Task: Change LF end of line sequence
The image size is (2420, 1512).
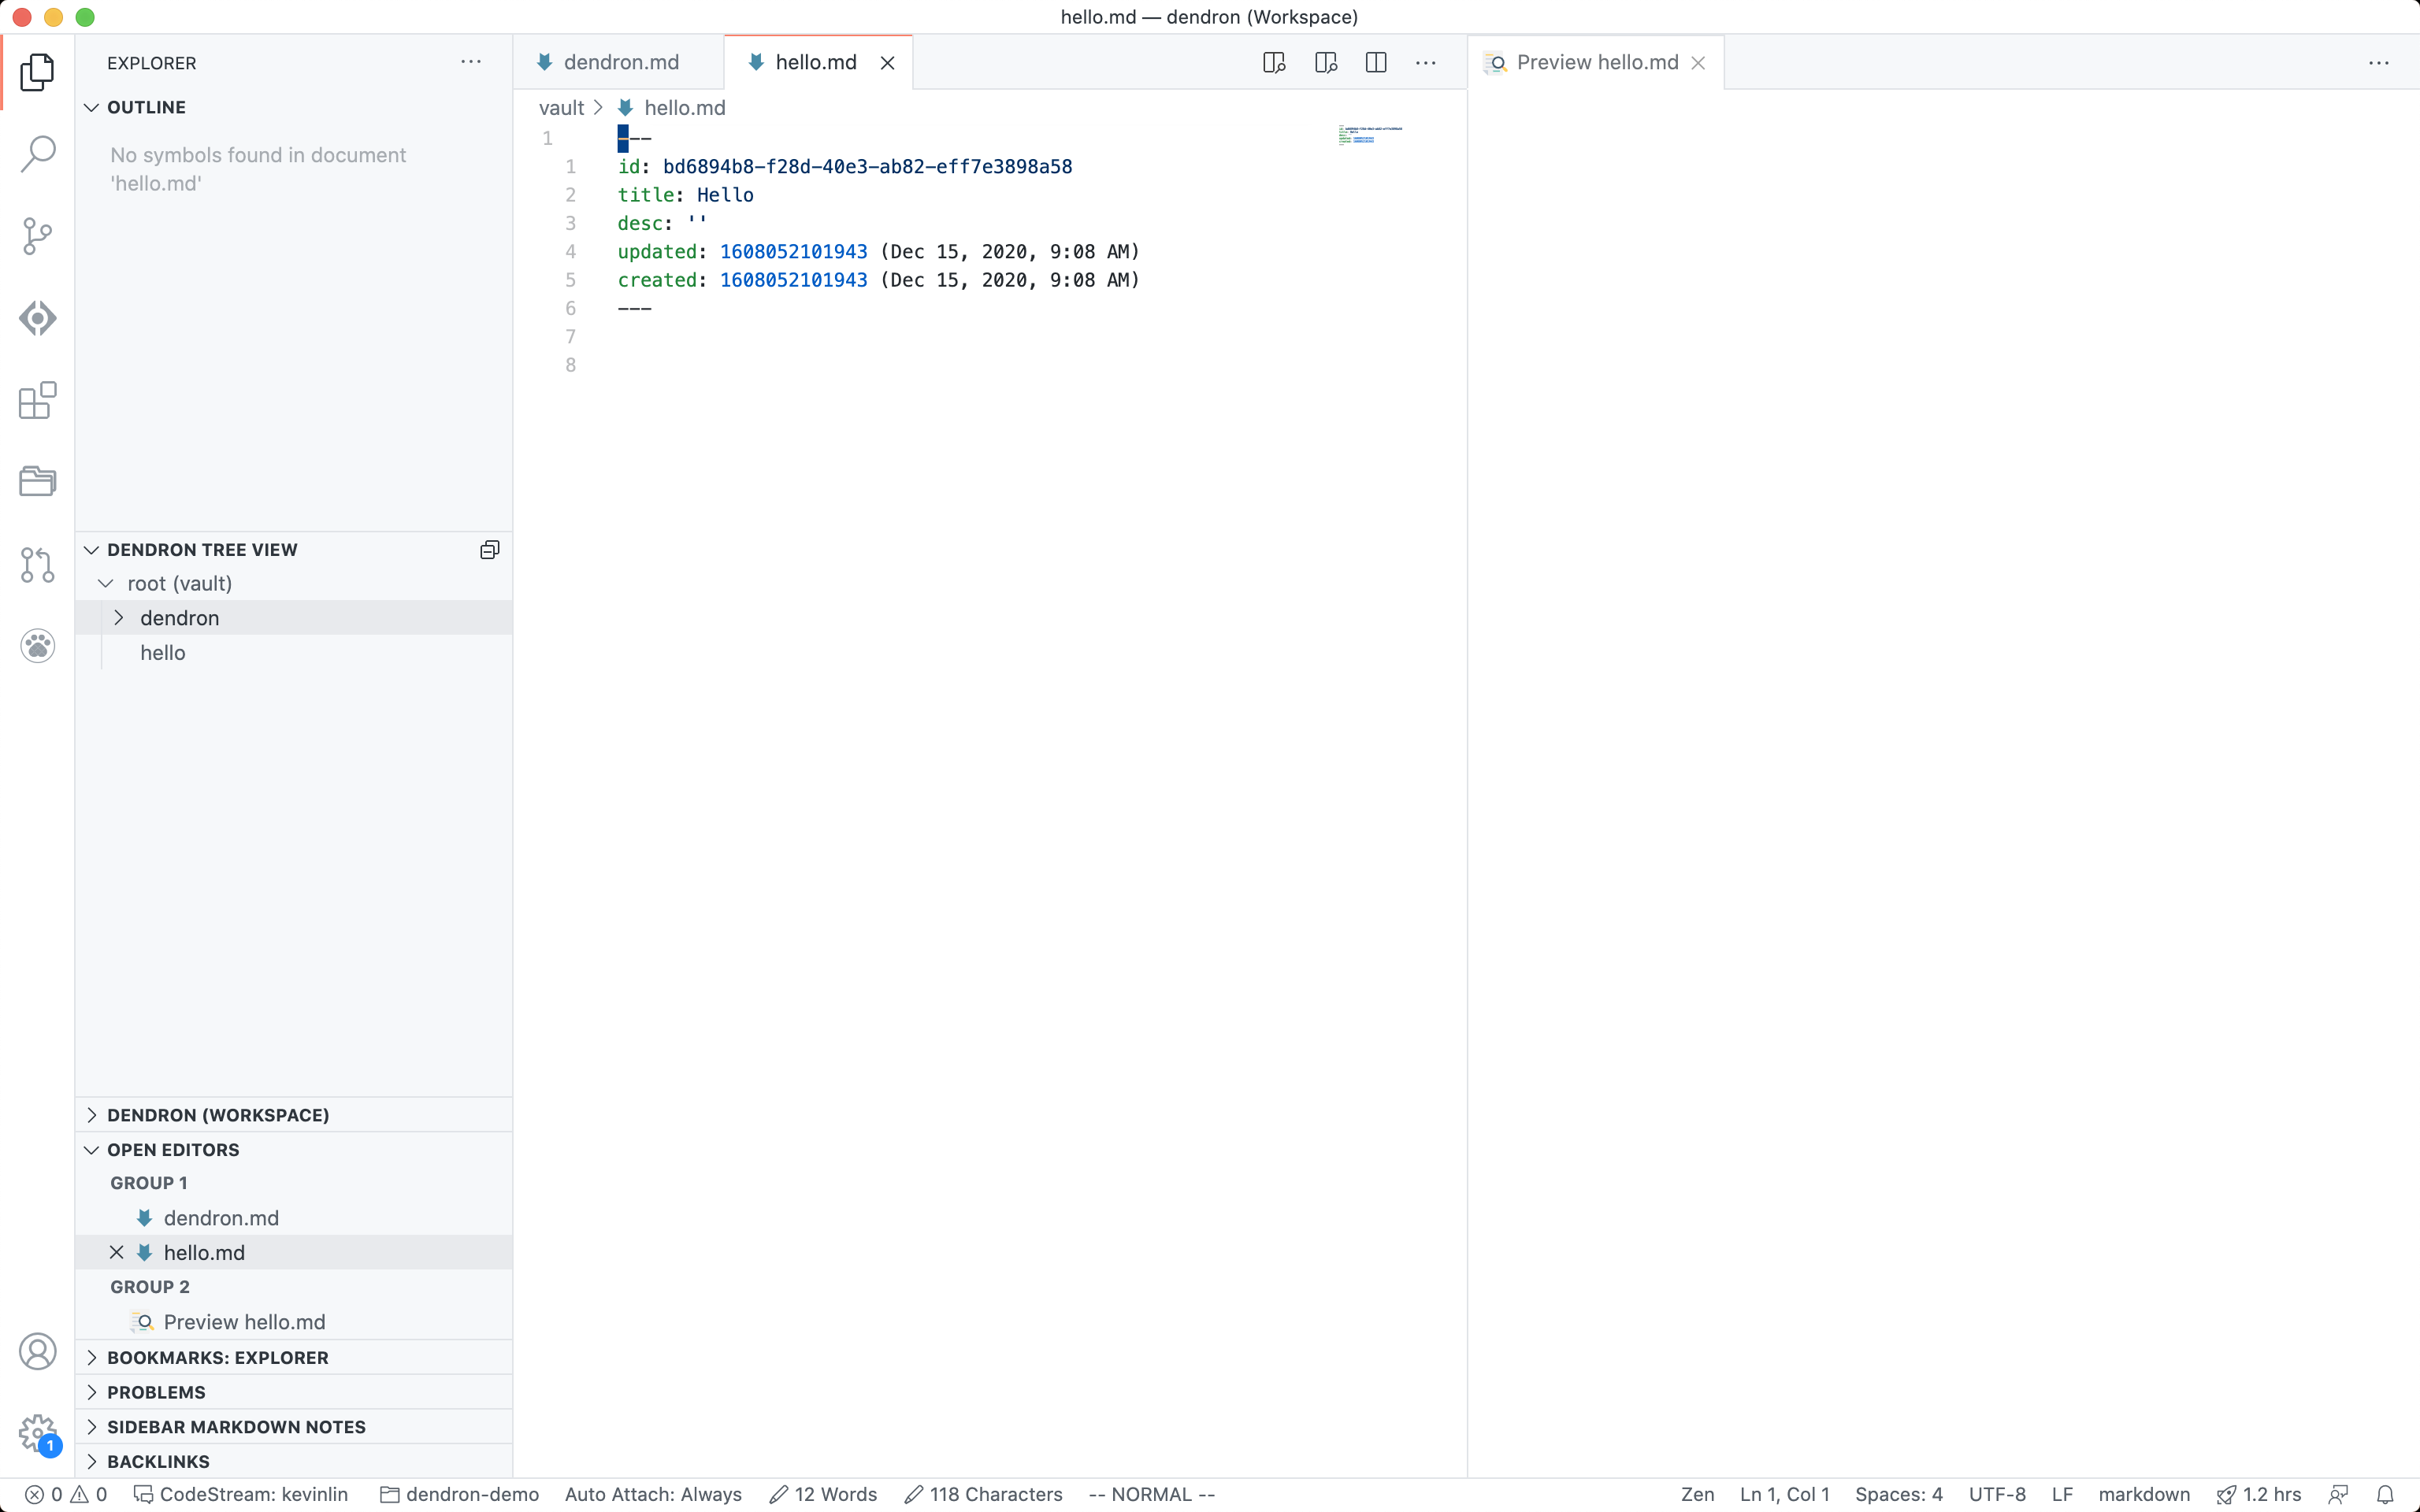Action: (2062, 1494)
